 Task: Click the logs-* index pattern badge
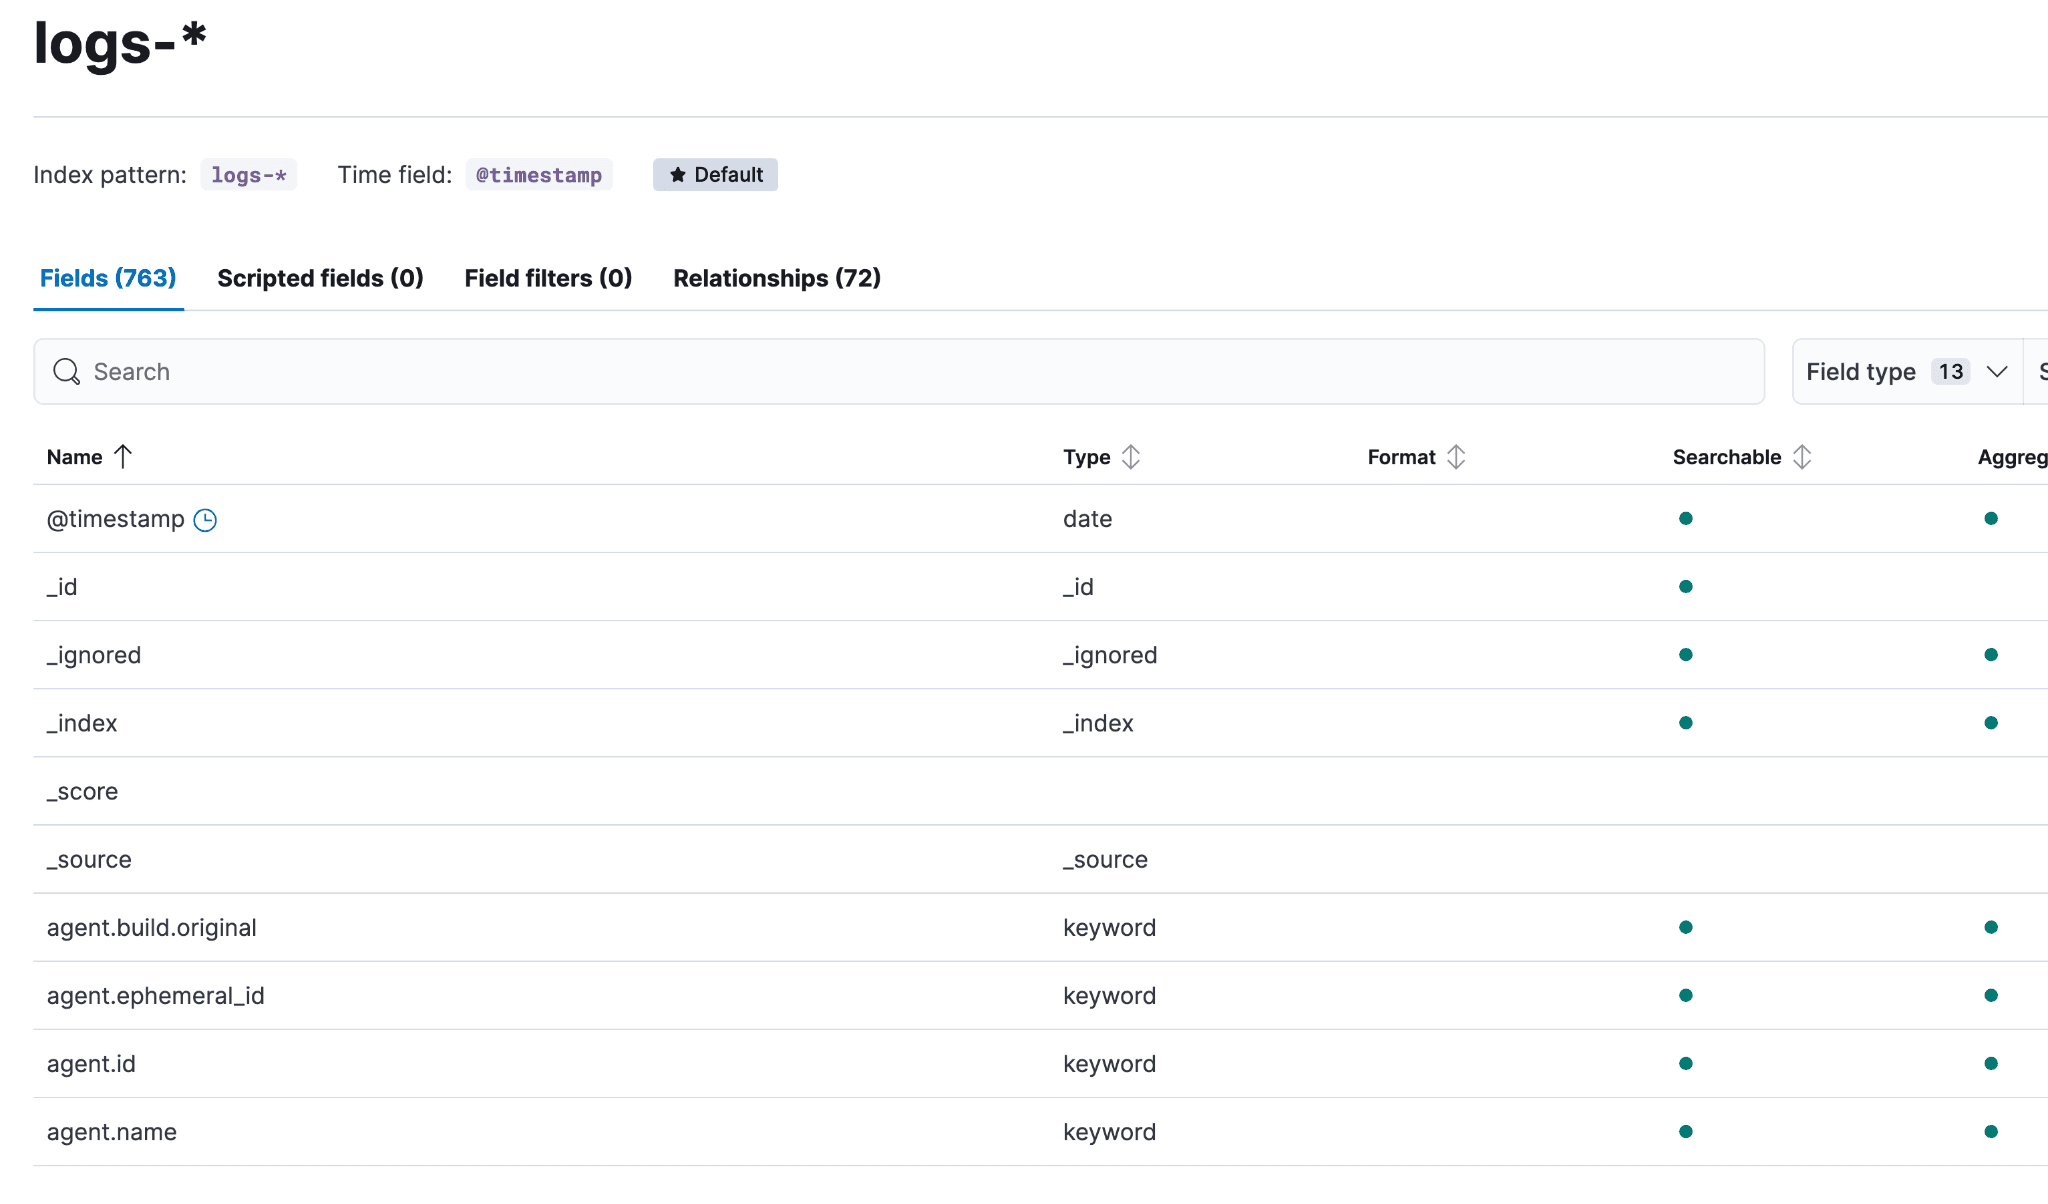point(248,175)
